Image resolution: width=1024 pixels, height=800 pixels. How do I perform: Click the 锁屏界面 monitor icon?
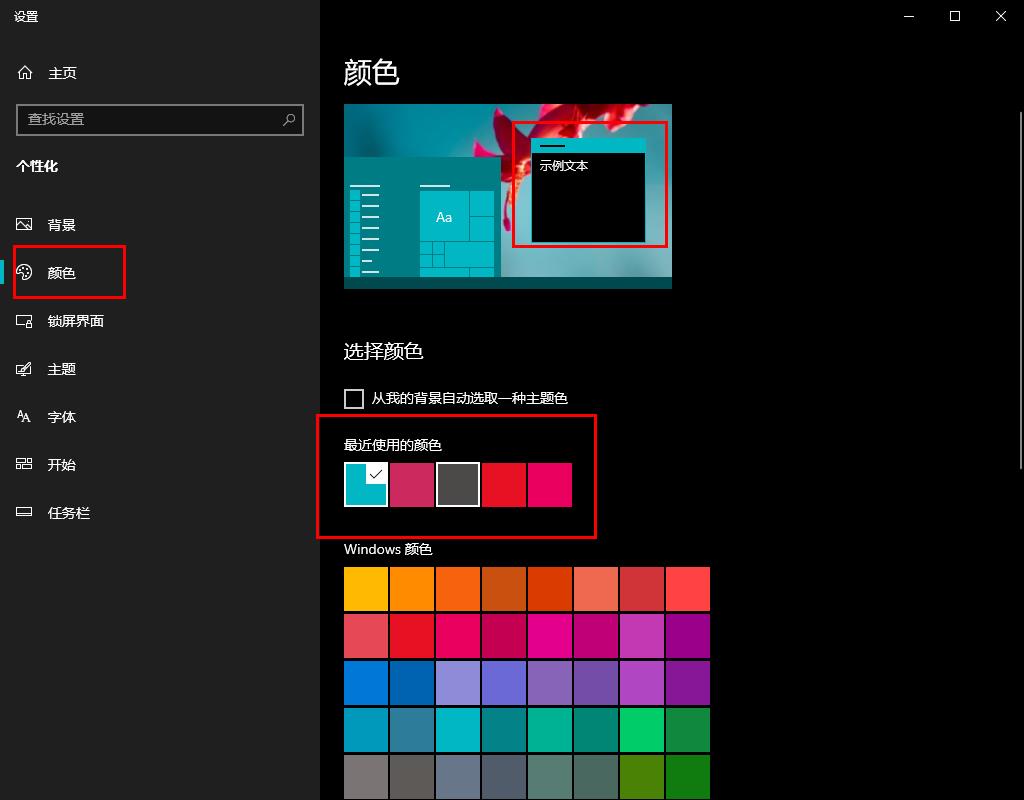(25, 321)
